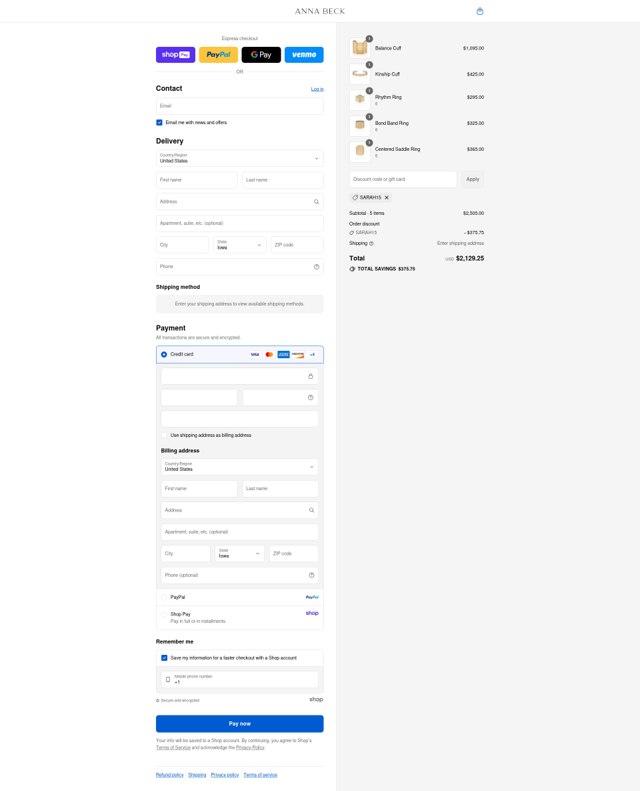The height and width of the screenshot is (791, 640).
Task: Click the Delivery City field
Action: 182,245
